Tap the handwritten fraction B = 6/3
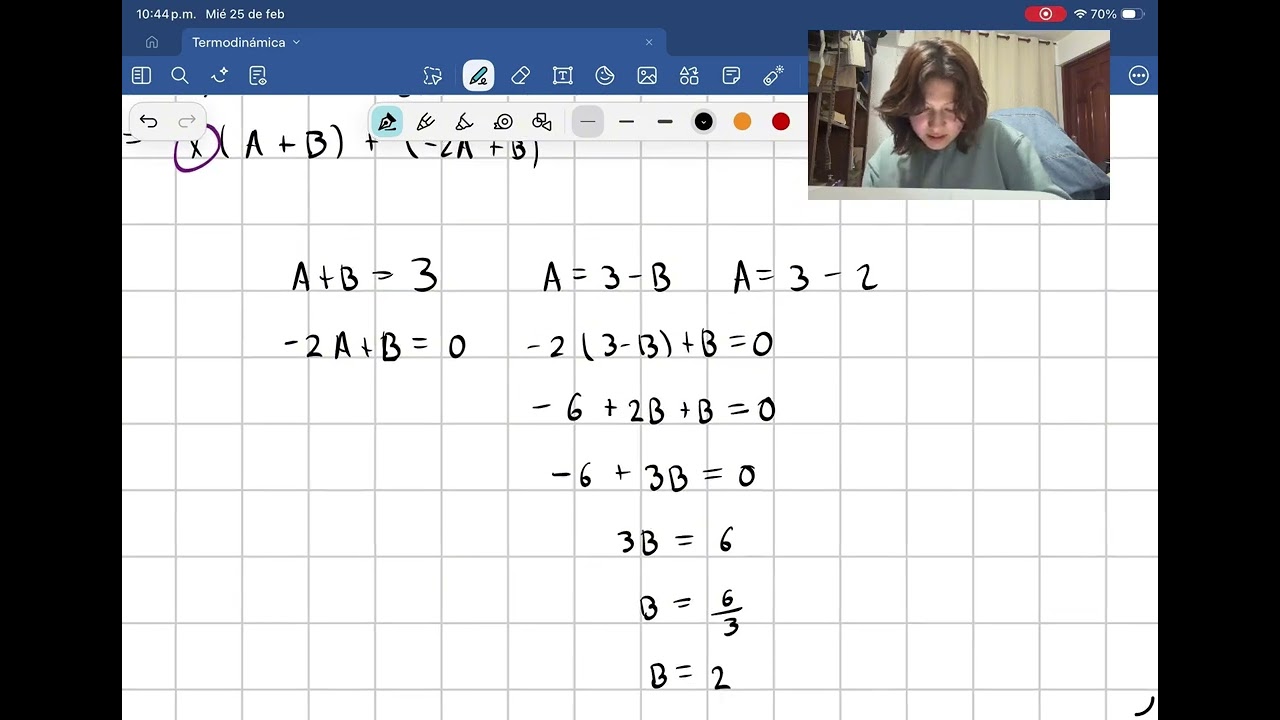Viewport: 1280px width, 720px height. coord(691,611)
